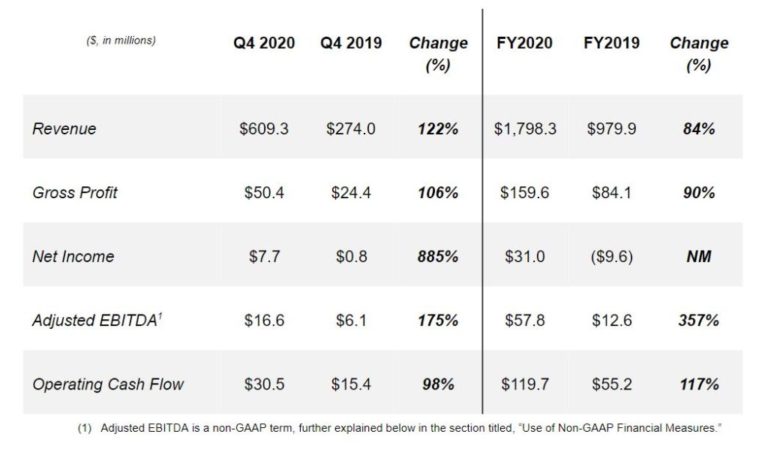Select the $119.7 FY2020 operating cash flow

click(525, 384)
